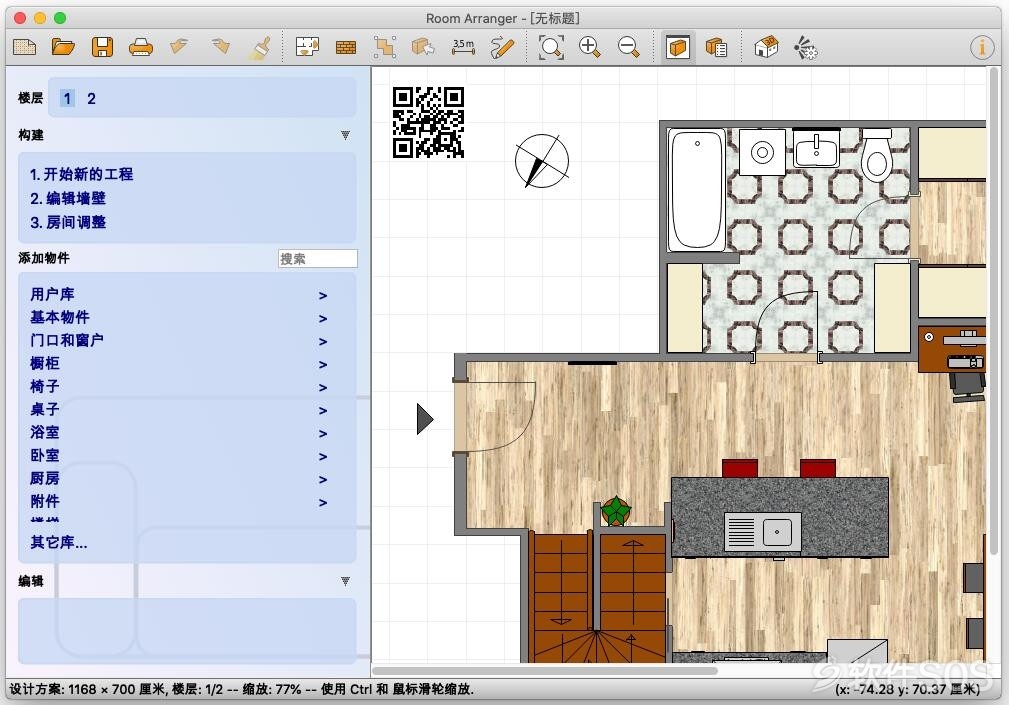This screenshot has width=1009, height=705.
Task: Zoom out with the minus magnifier
Action: (628, 47)
